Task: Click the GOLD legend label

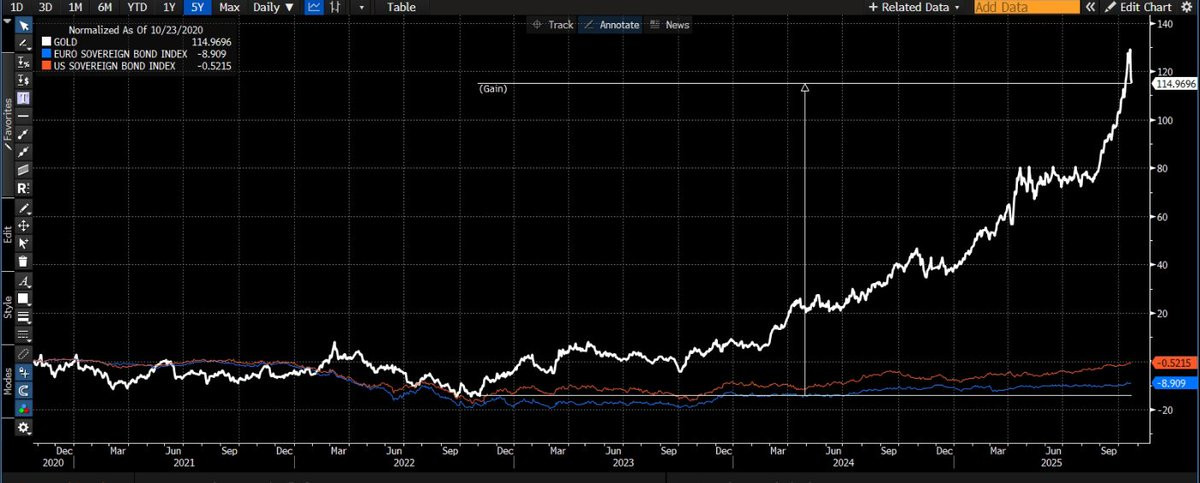Action: [x=66, y=42]
